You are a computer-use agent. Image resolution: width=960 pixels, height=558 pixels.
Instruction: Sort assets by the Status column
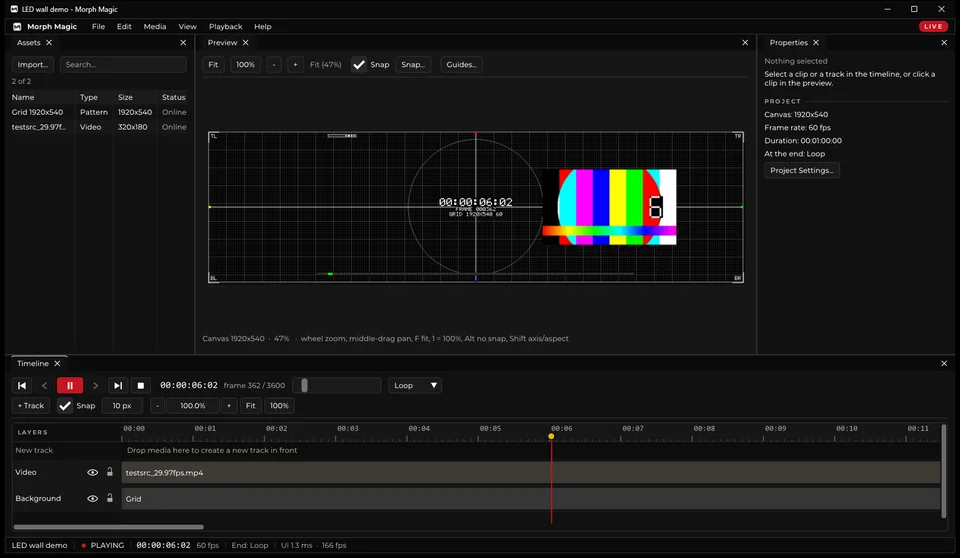pos(173,97)
